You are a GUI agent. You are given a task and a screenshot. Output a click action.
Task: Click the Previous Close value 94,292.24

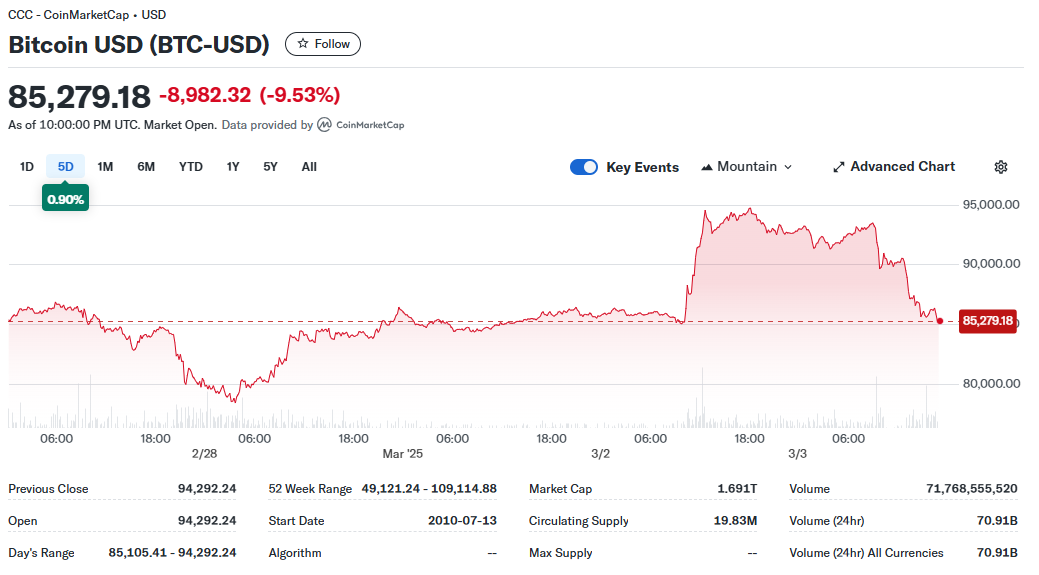click(207, 489)
